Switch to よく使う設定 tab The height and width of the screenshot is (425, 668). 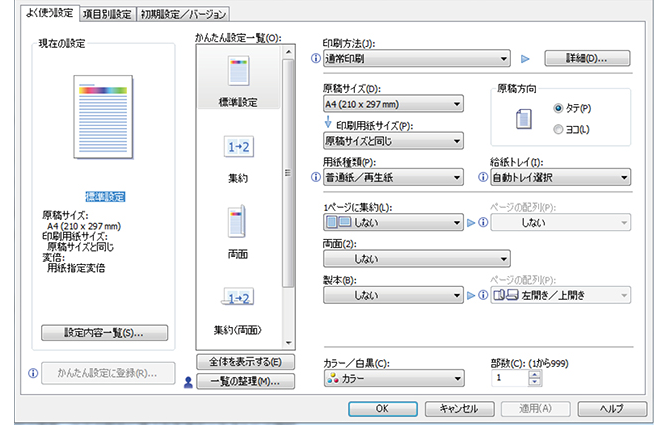50,13
